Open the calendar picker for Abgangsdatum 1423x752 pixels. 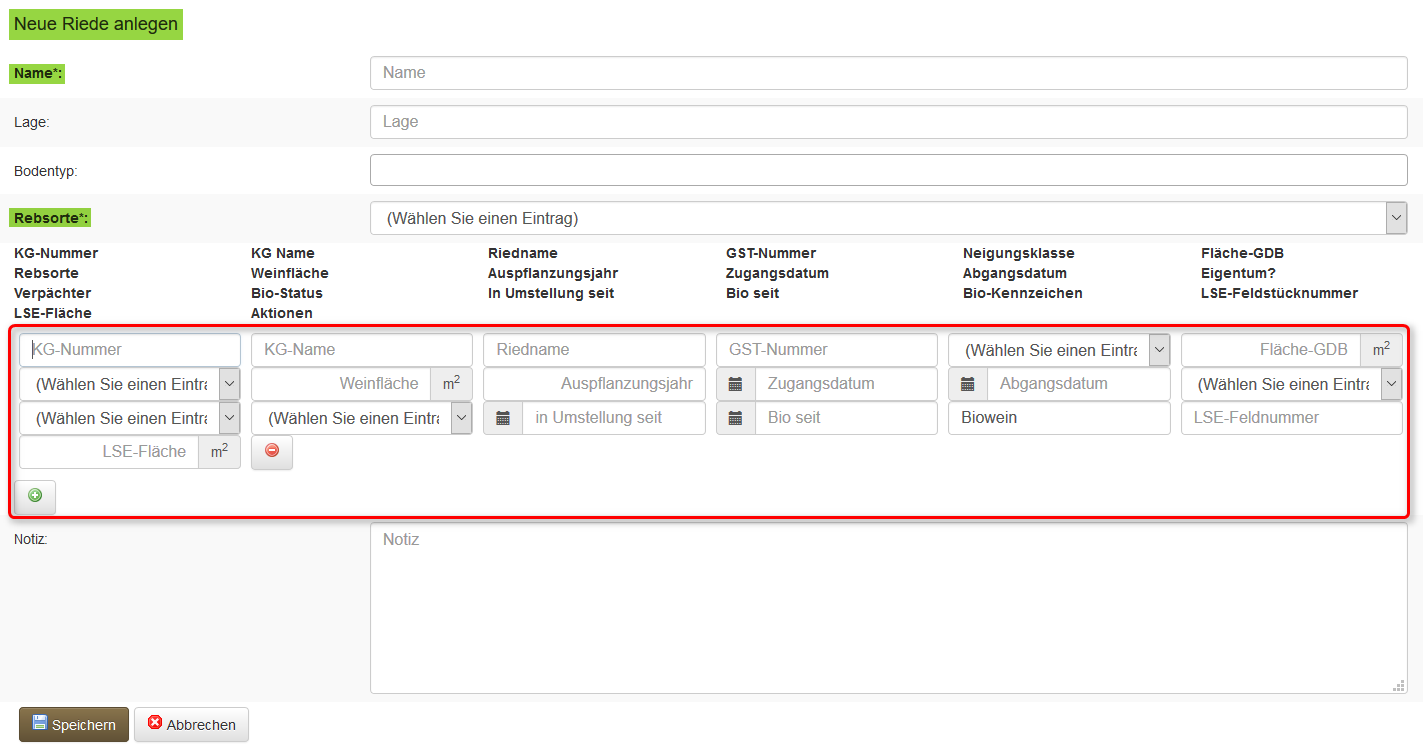968,384
